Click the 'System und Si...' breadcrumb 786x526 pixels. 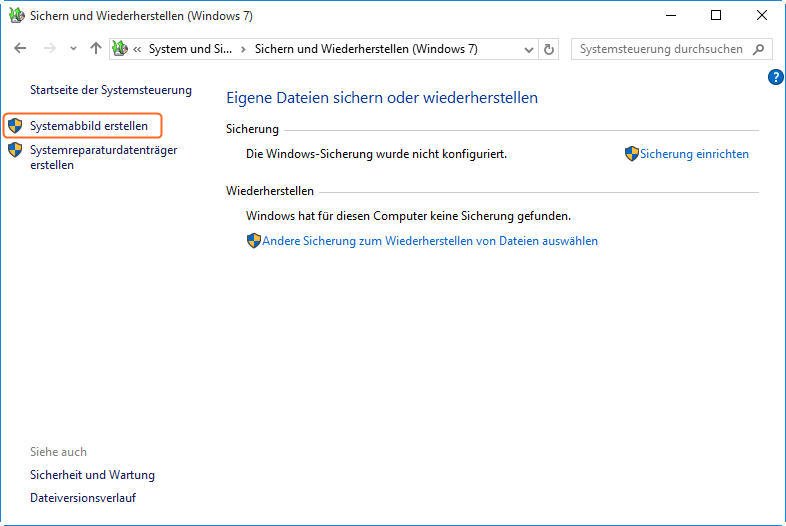point(190,49)
